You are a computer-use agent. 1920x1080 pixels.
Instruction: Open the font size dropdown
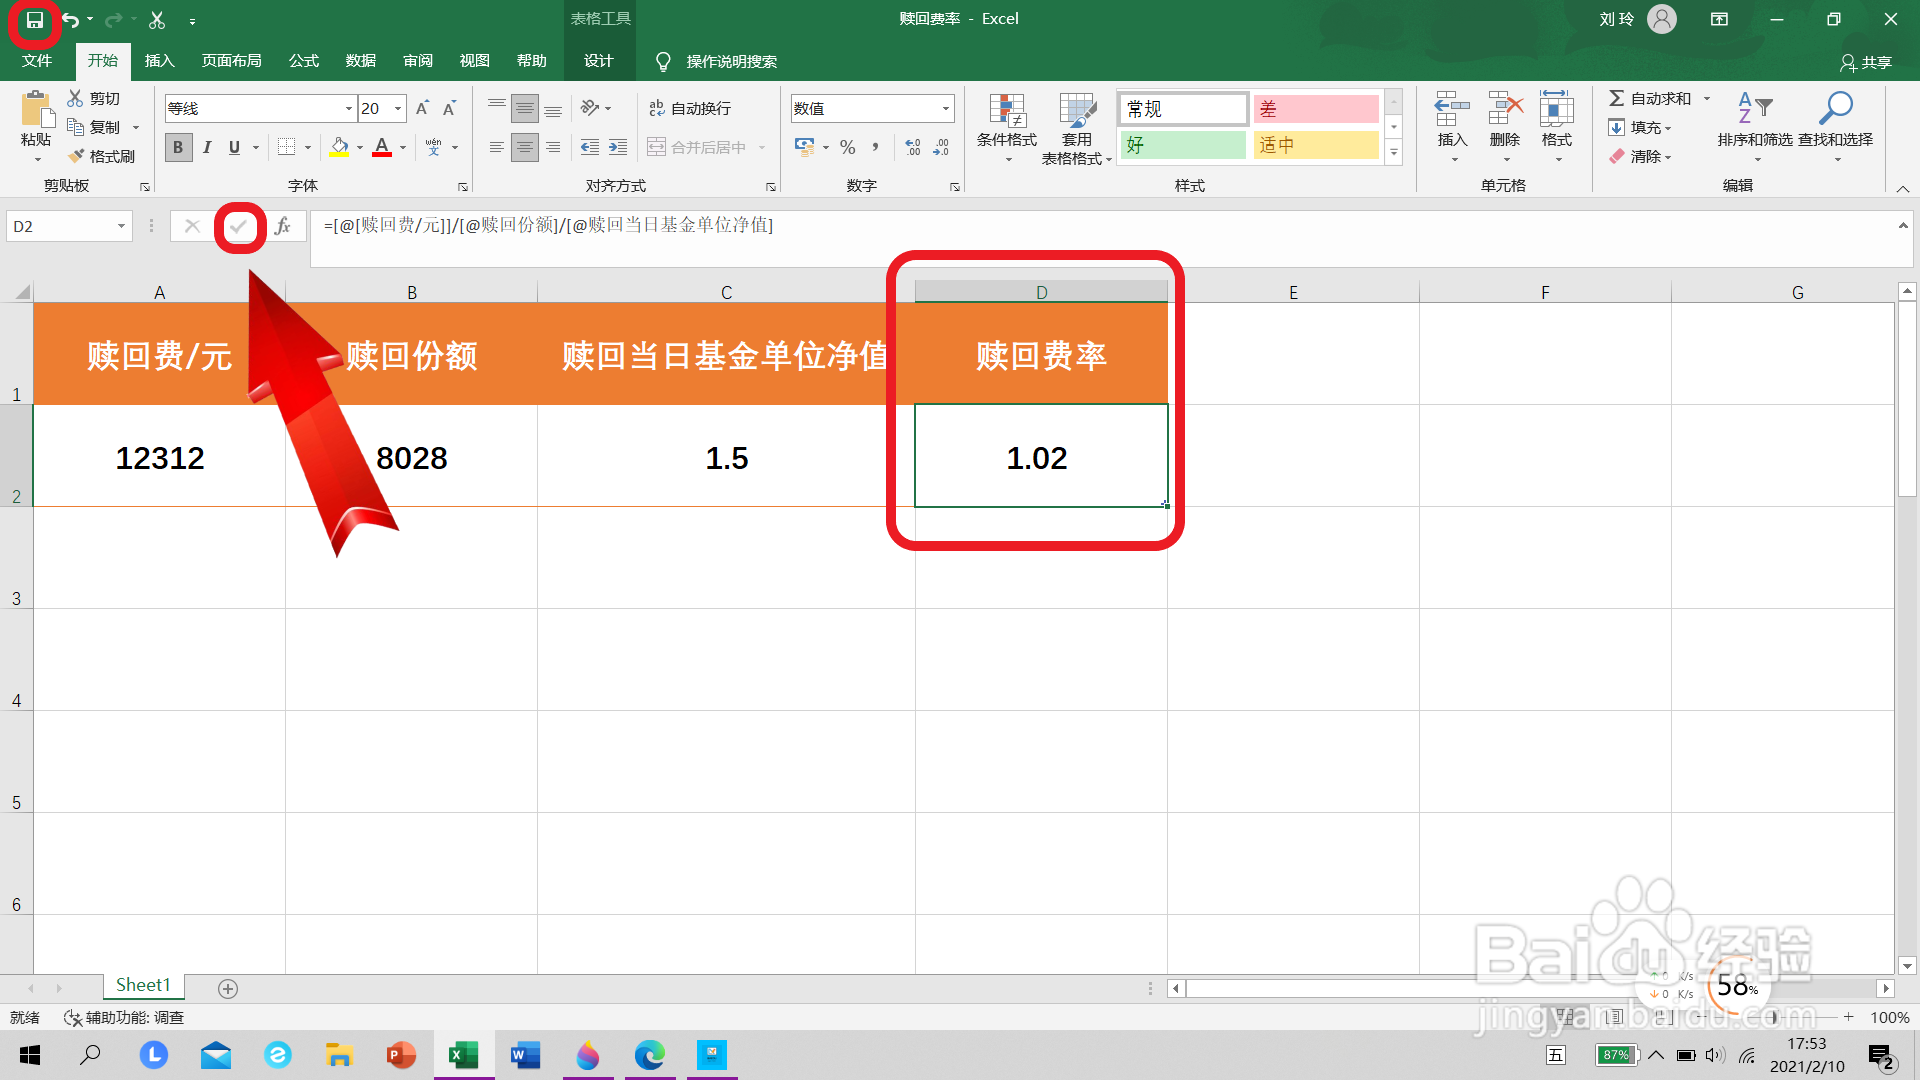coord(397,108)
